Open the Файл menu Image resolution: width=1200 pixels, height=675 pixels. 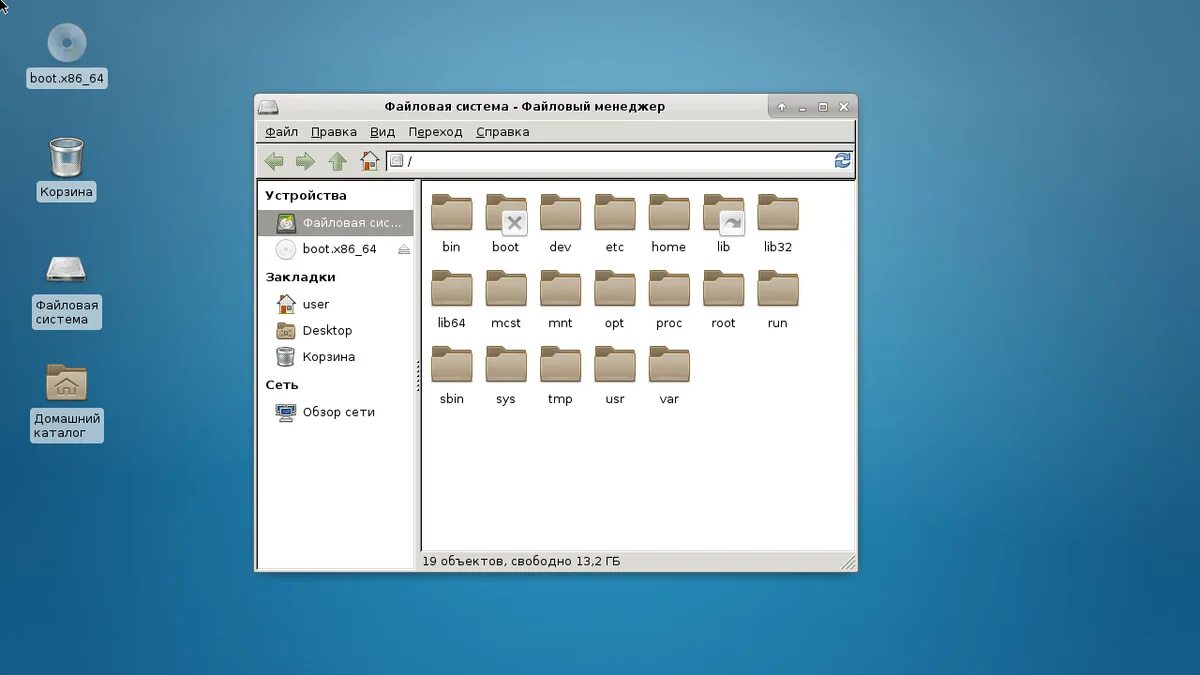coord(282,132)
